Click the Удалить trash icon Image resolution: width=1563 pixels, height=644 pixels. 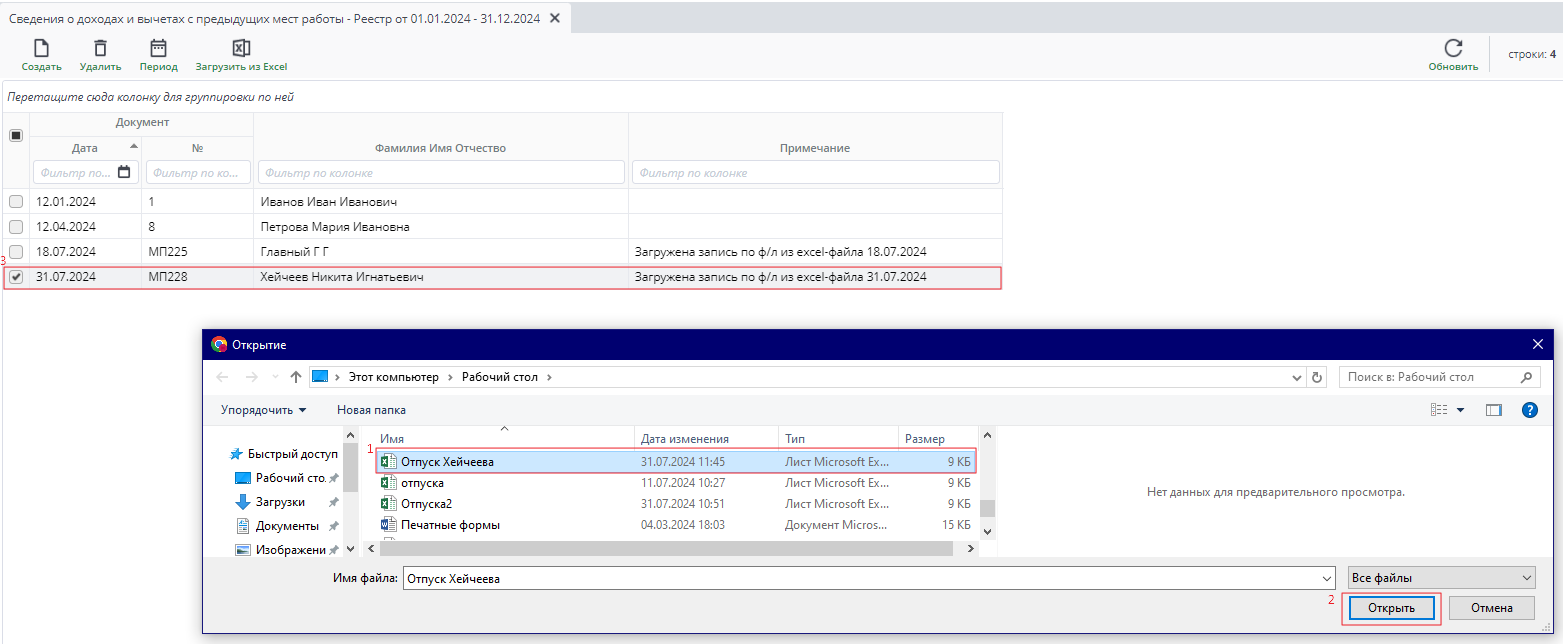point(100,49)
